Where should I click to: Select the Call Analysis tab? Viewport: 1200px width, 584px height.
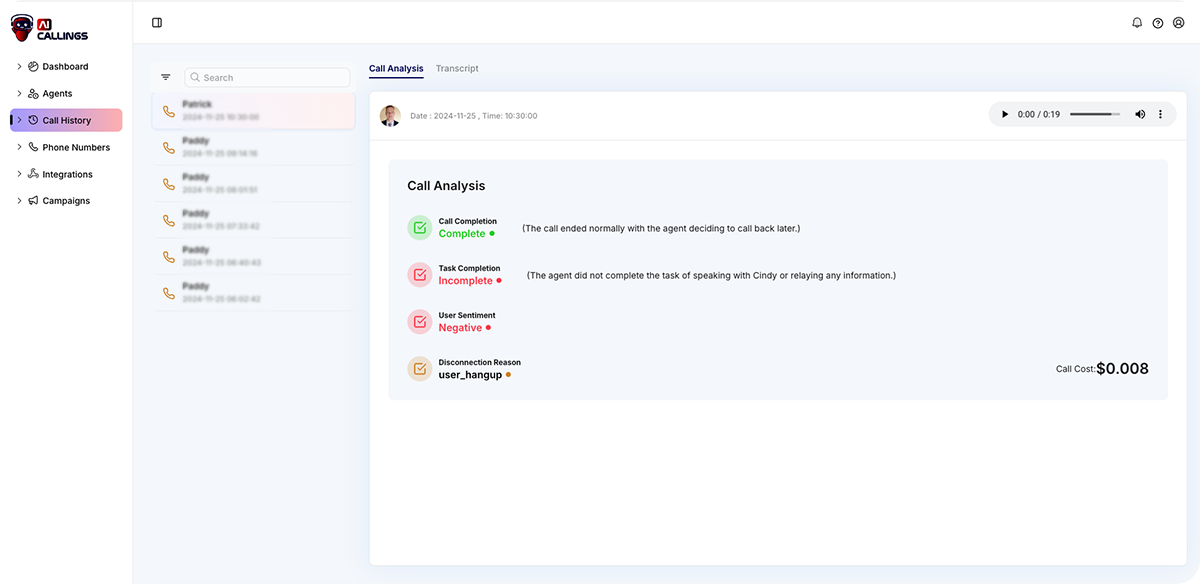[396, 69]
